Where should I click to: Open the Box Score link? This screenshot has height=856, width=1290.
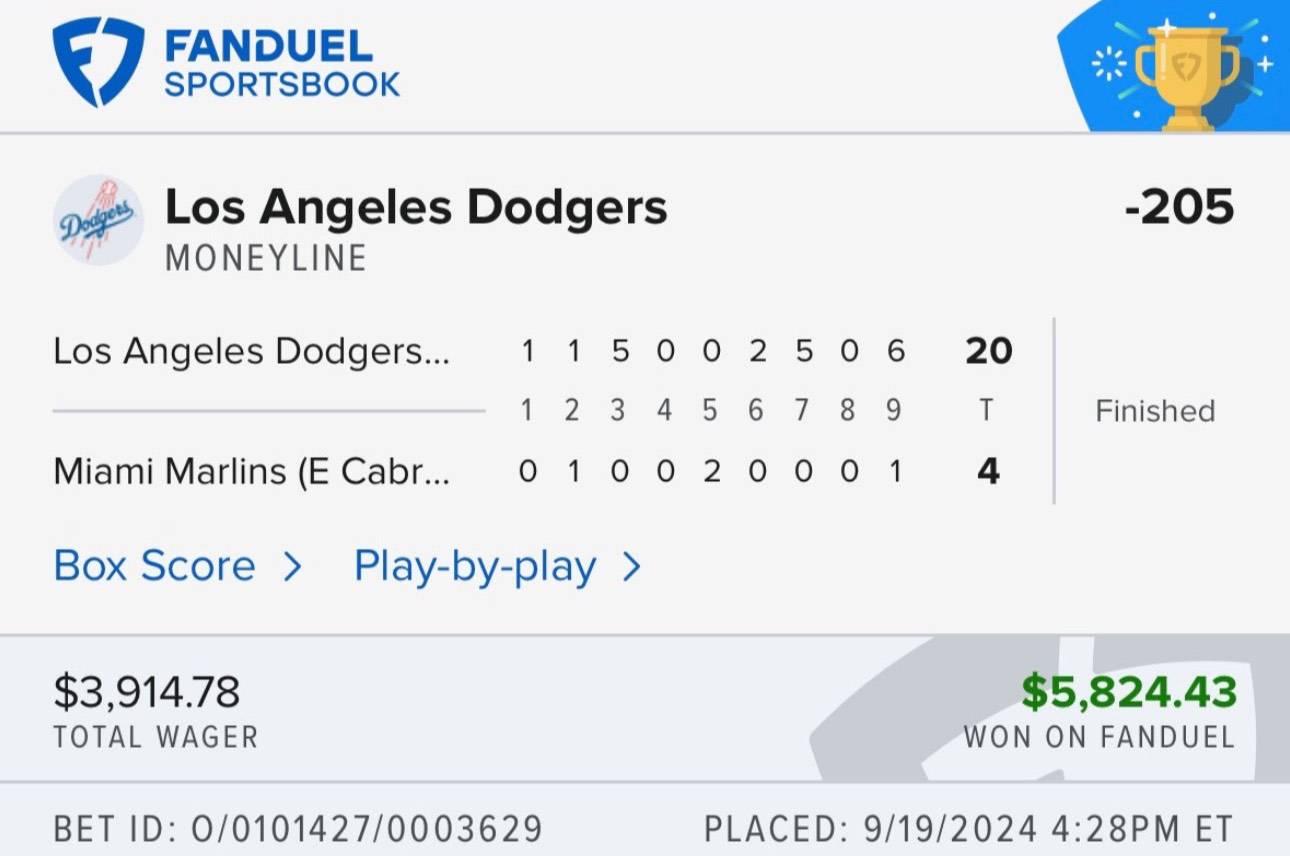click(155, 566)
